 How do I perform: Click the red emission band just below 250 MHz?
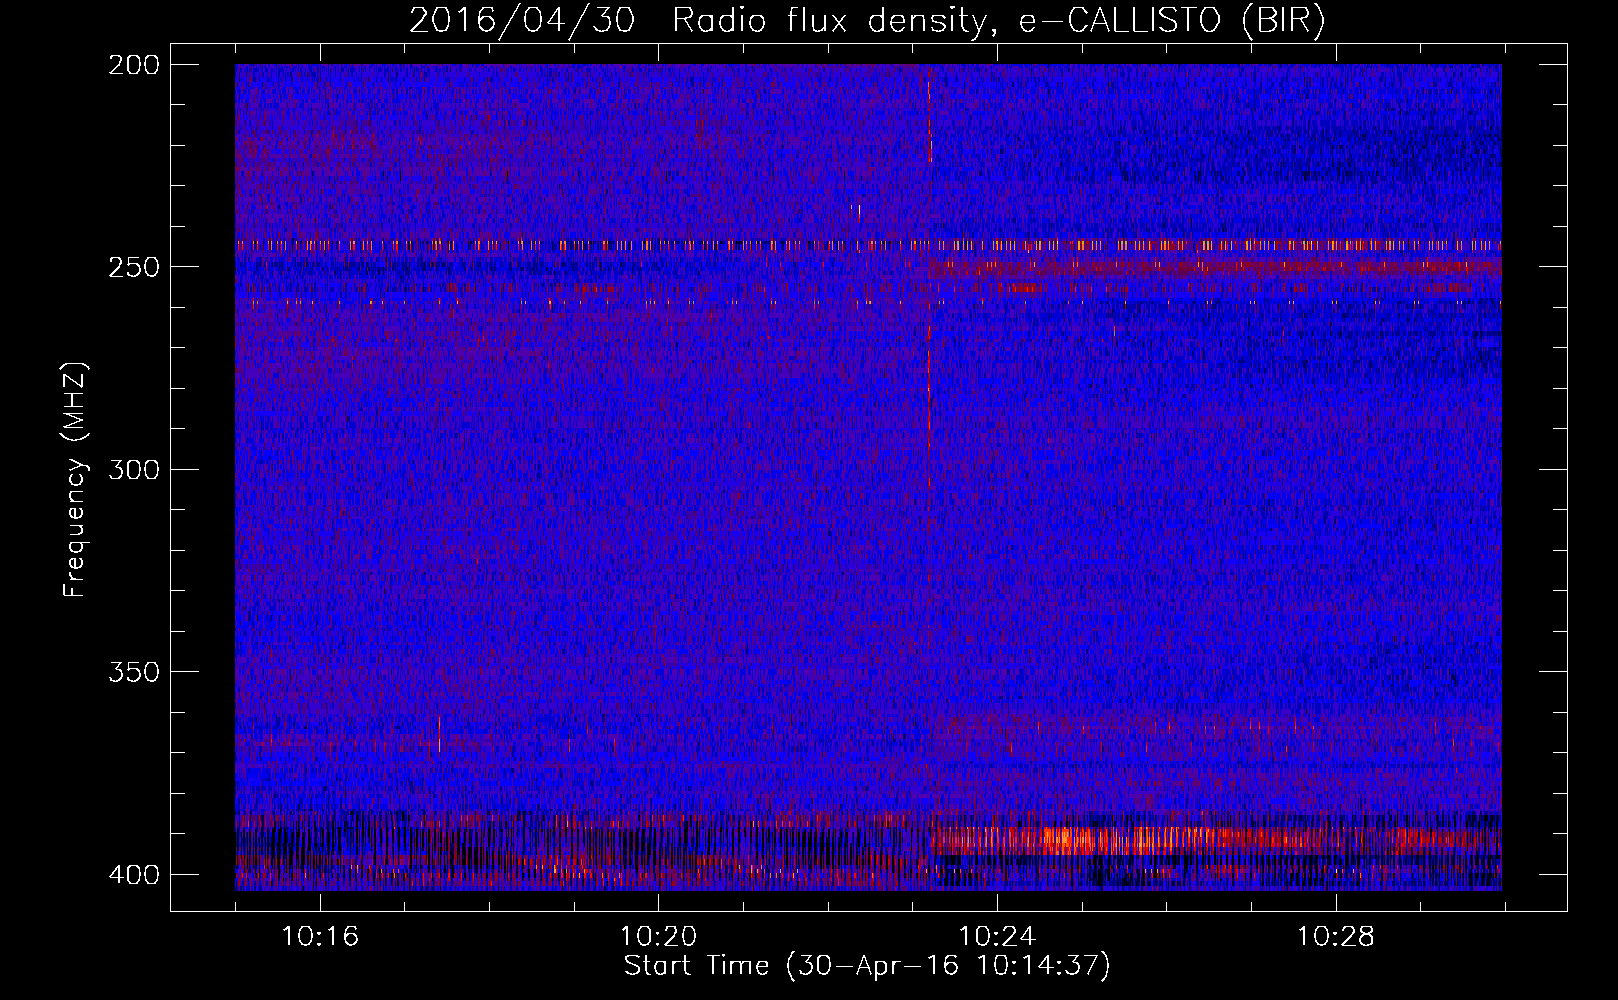(x=1215, y=267)
